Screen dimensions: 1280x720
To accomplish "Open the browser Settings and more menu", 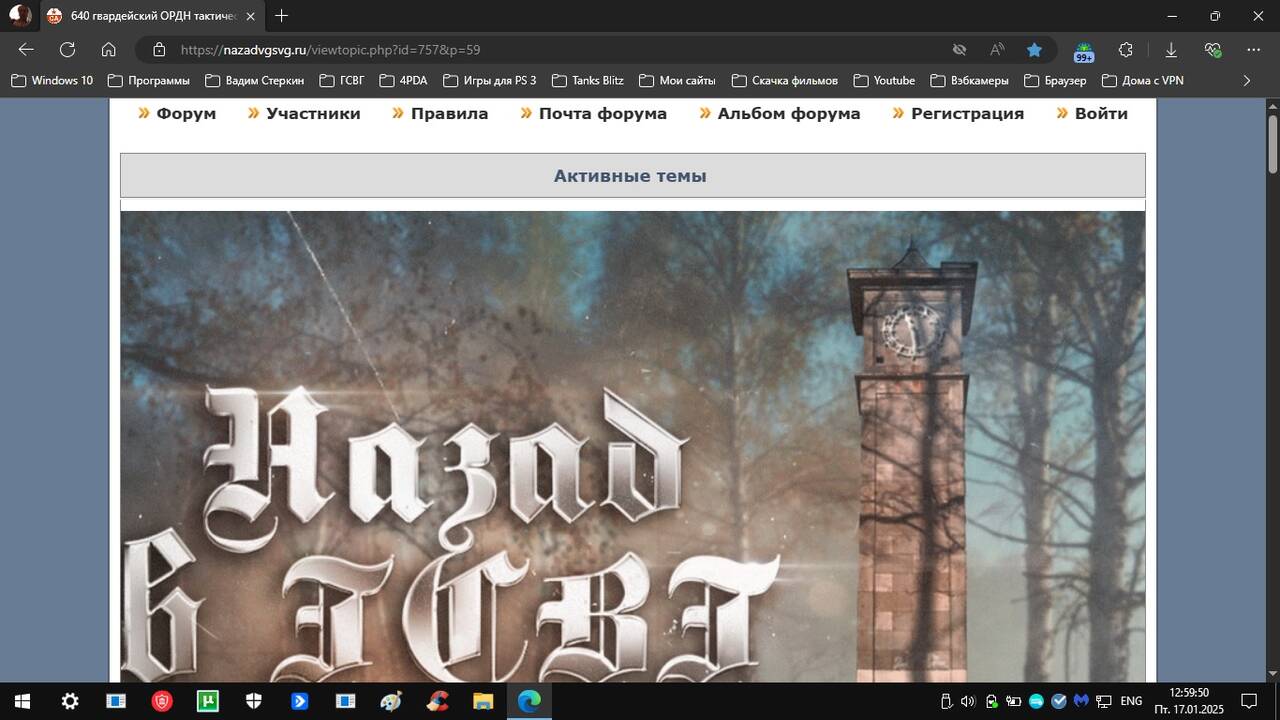I will coord(1254,50).
